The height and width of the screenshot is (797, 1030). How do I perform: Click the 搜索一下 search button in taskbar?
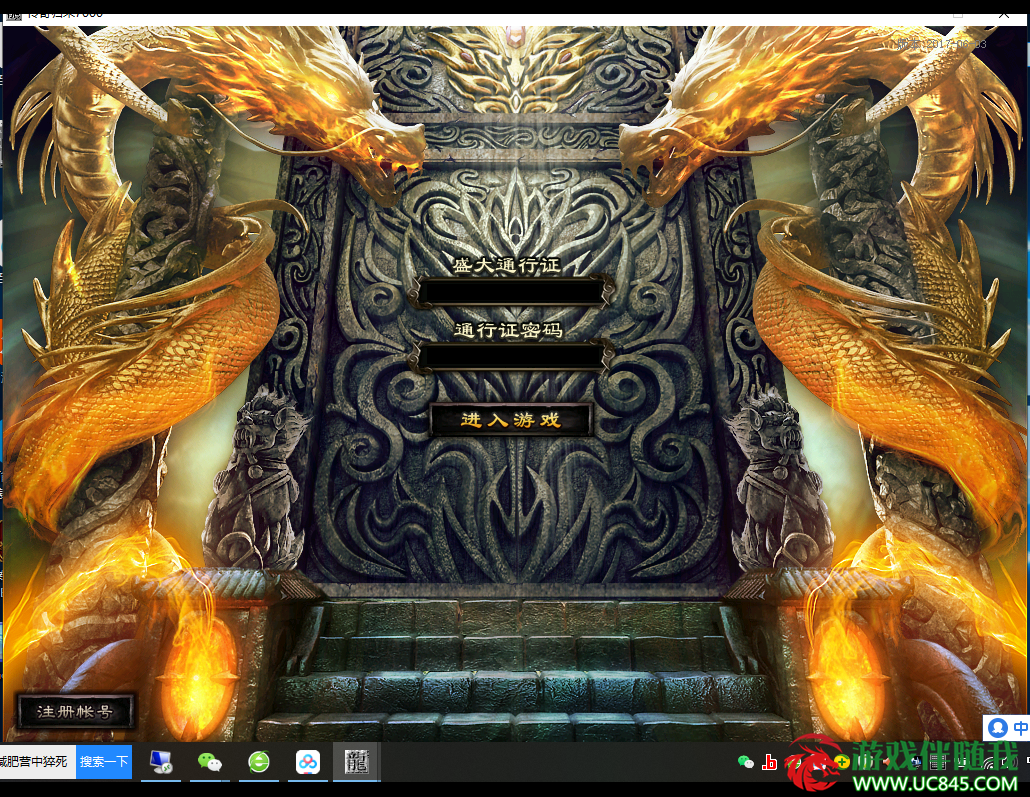coord(104,762)
